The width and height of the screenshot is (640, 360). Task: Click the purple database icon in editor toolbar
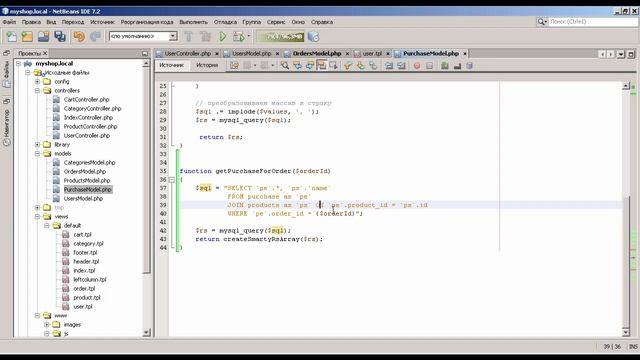click(469, 65)
